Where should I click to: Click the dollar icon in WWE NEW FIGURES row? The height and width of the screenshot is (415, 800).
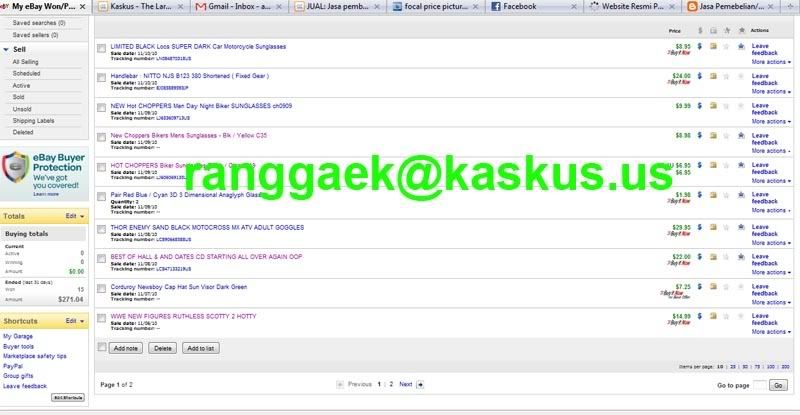(700, 316)
